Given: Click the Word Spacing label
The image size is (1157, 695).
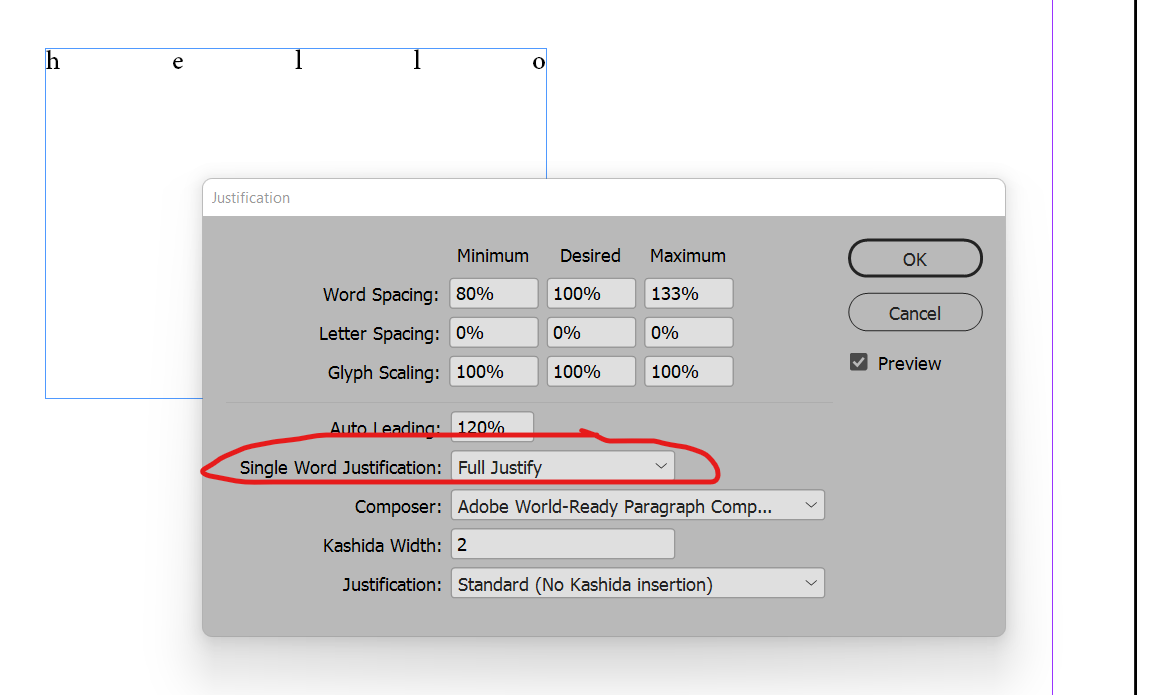Looking at the screenshot, I should 380,295.
